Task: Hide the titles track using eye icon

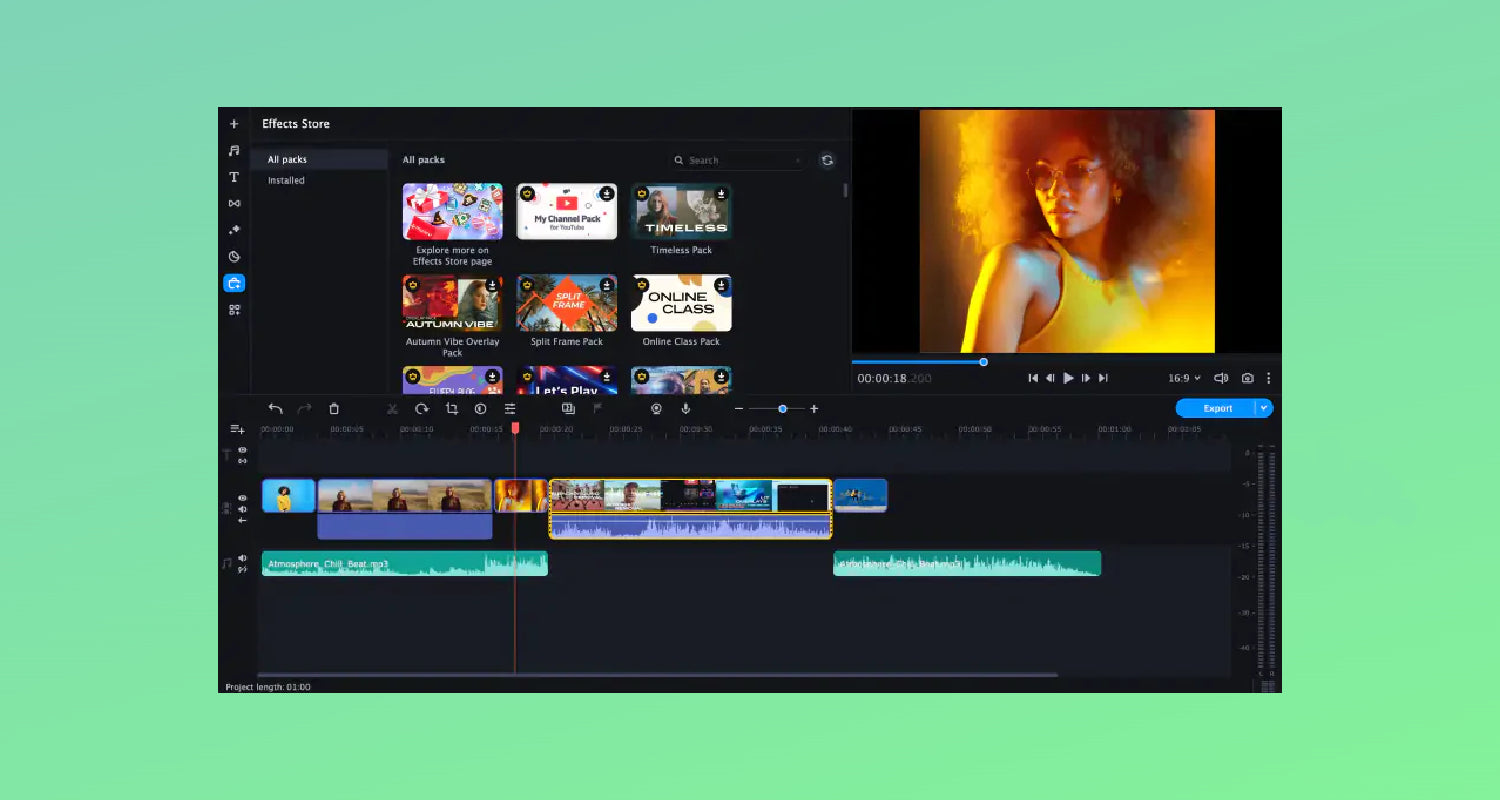Action: tap(242, 450)
